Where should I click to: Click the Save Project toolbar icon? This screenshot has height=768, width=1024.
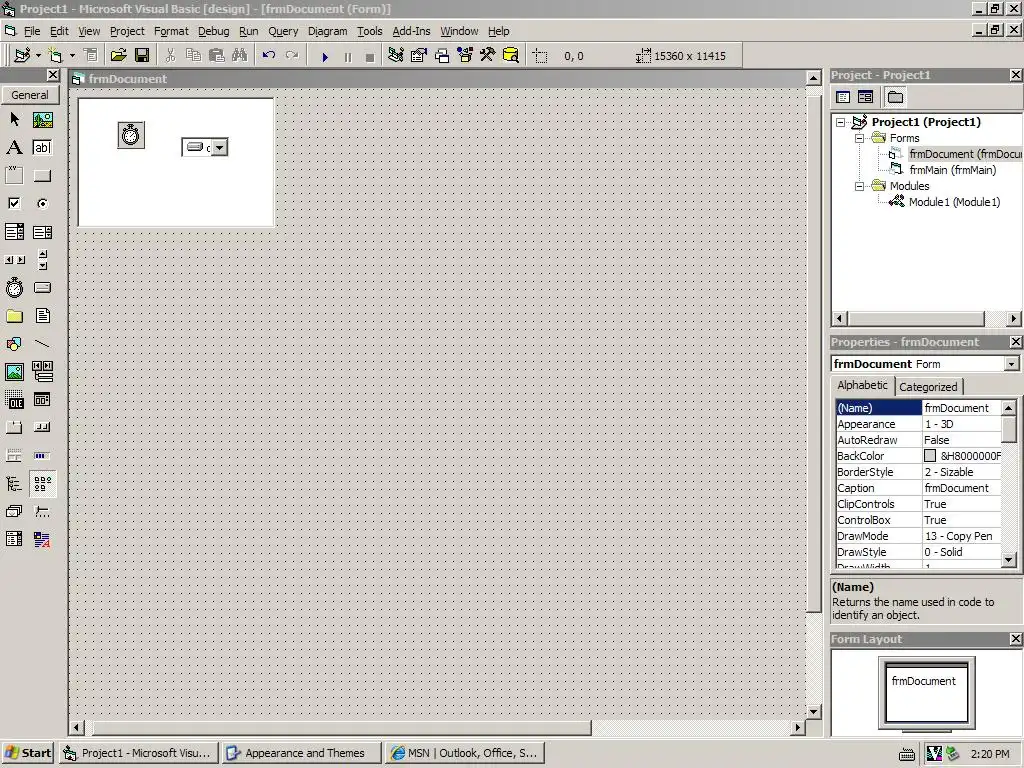pos(142,56)
